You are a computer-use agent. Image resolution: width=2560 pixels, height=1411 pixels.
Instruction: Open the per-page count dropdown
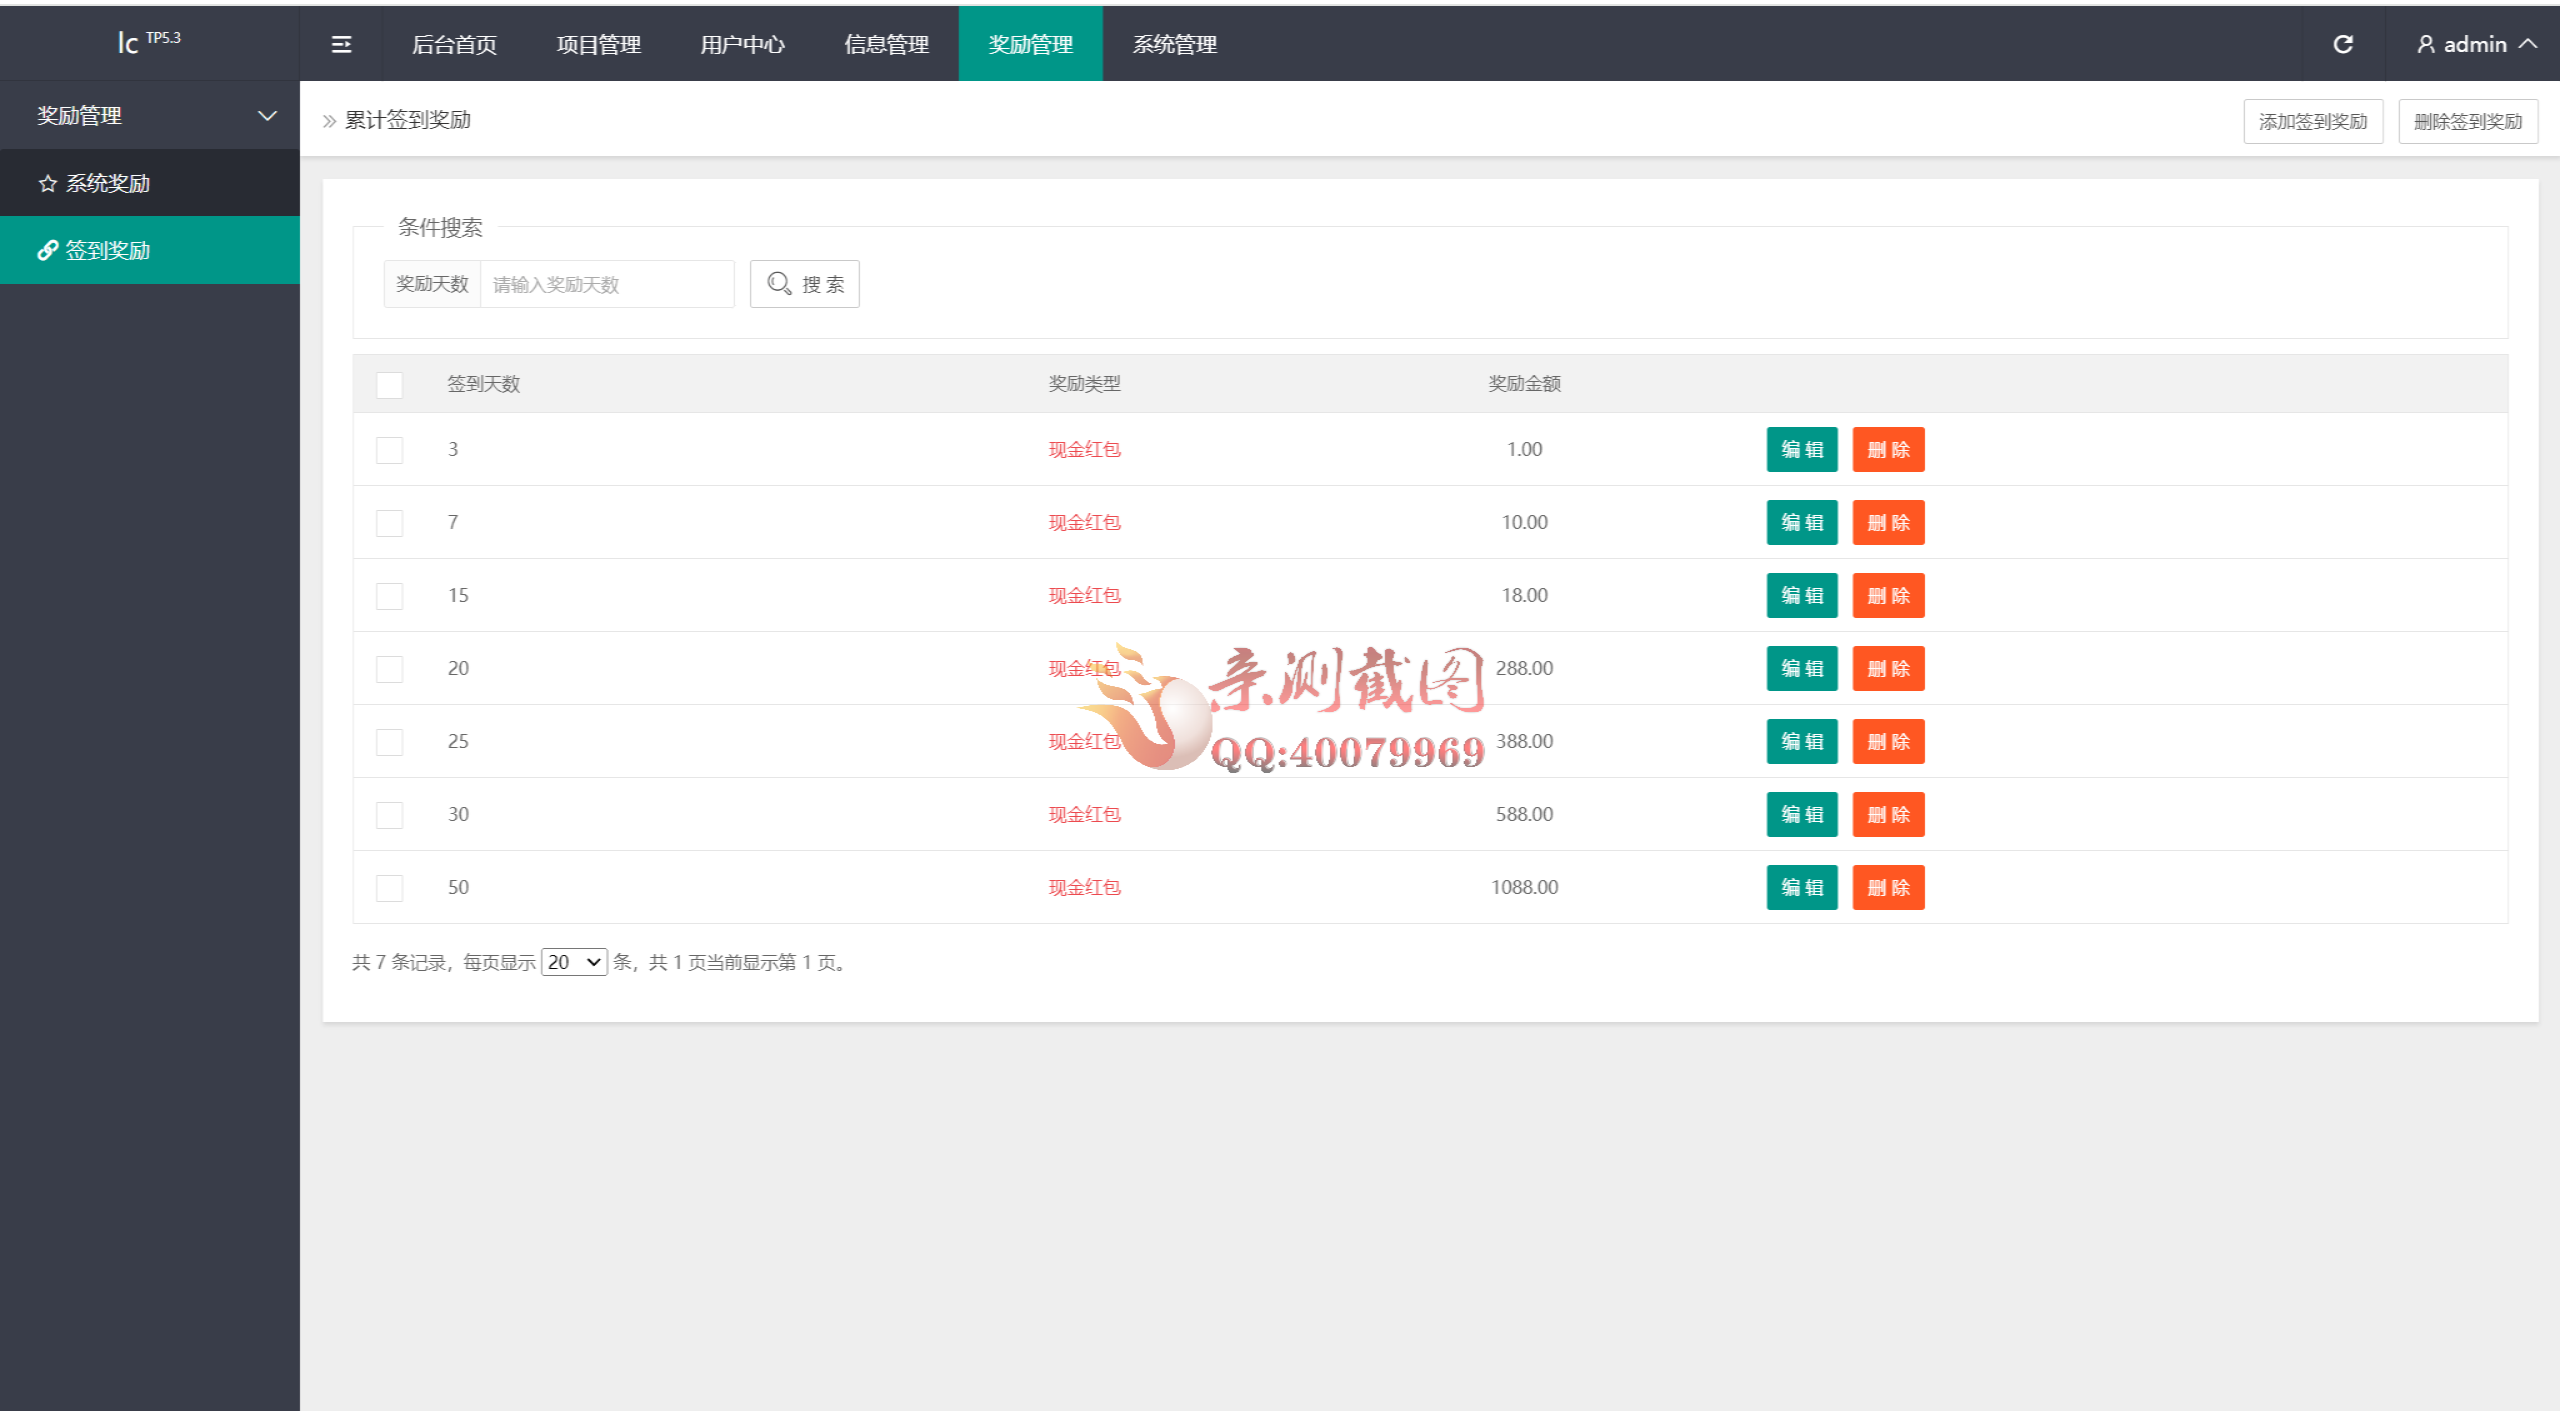pos(574,962)
